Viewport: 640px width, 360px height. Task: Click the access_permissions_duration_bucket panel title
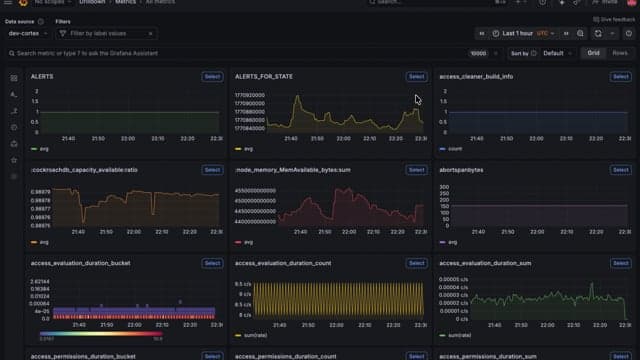coord(83,356)
